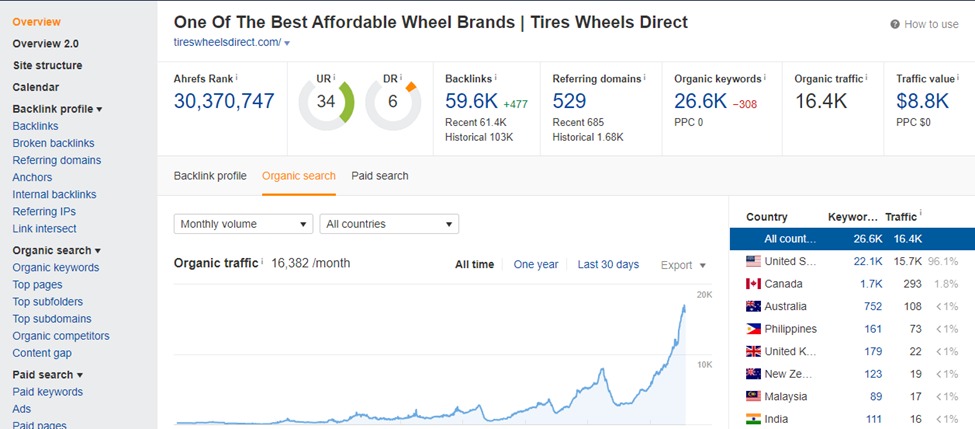Click the info icon beside Ahrefs Rank
The width and height of the screenshot is (975, 429).
click(x=237, y=77)
